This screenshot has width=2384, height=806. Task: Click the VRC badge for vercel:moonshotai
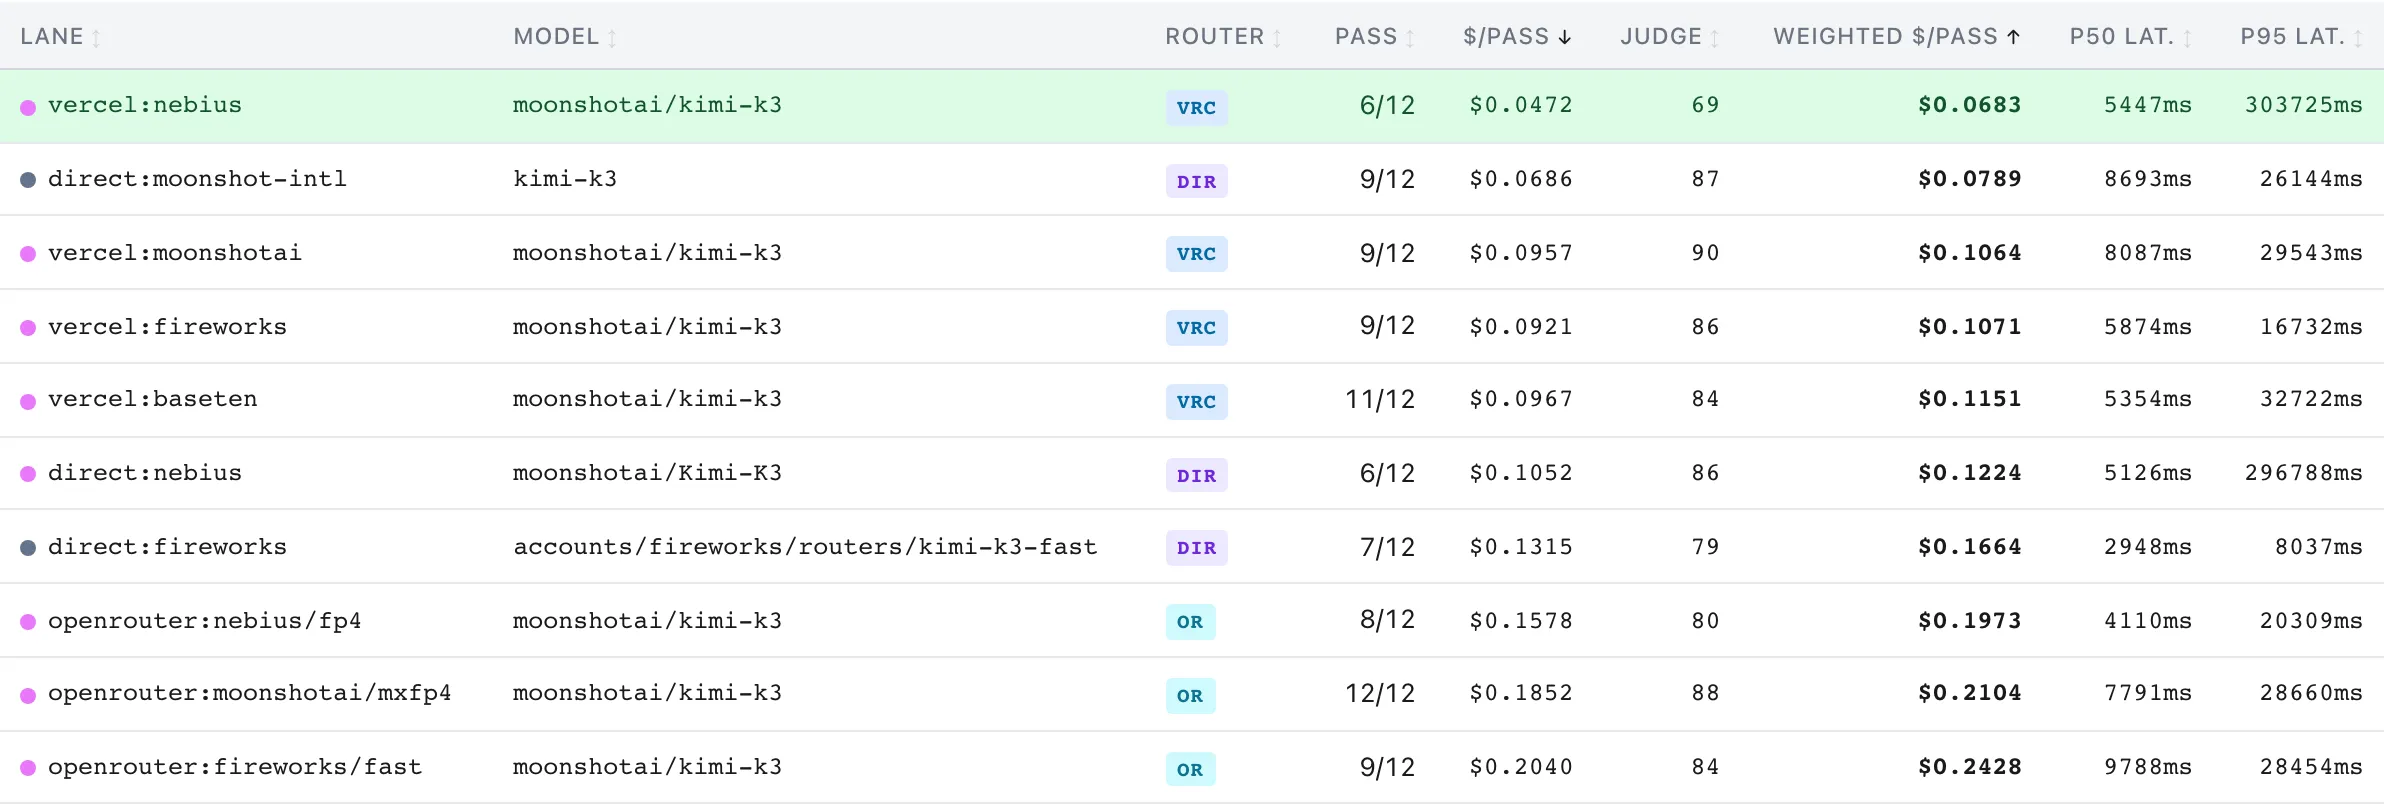pos(1196,253)
